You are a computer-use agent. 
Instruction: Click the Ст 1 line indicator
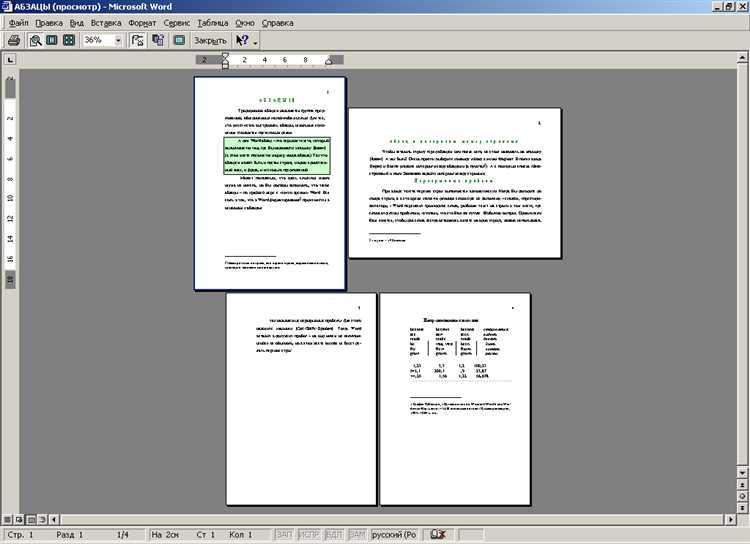click(206, 534)
